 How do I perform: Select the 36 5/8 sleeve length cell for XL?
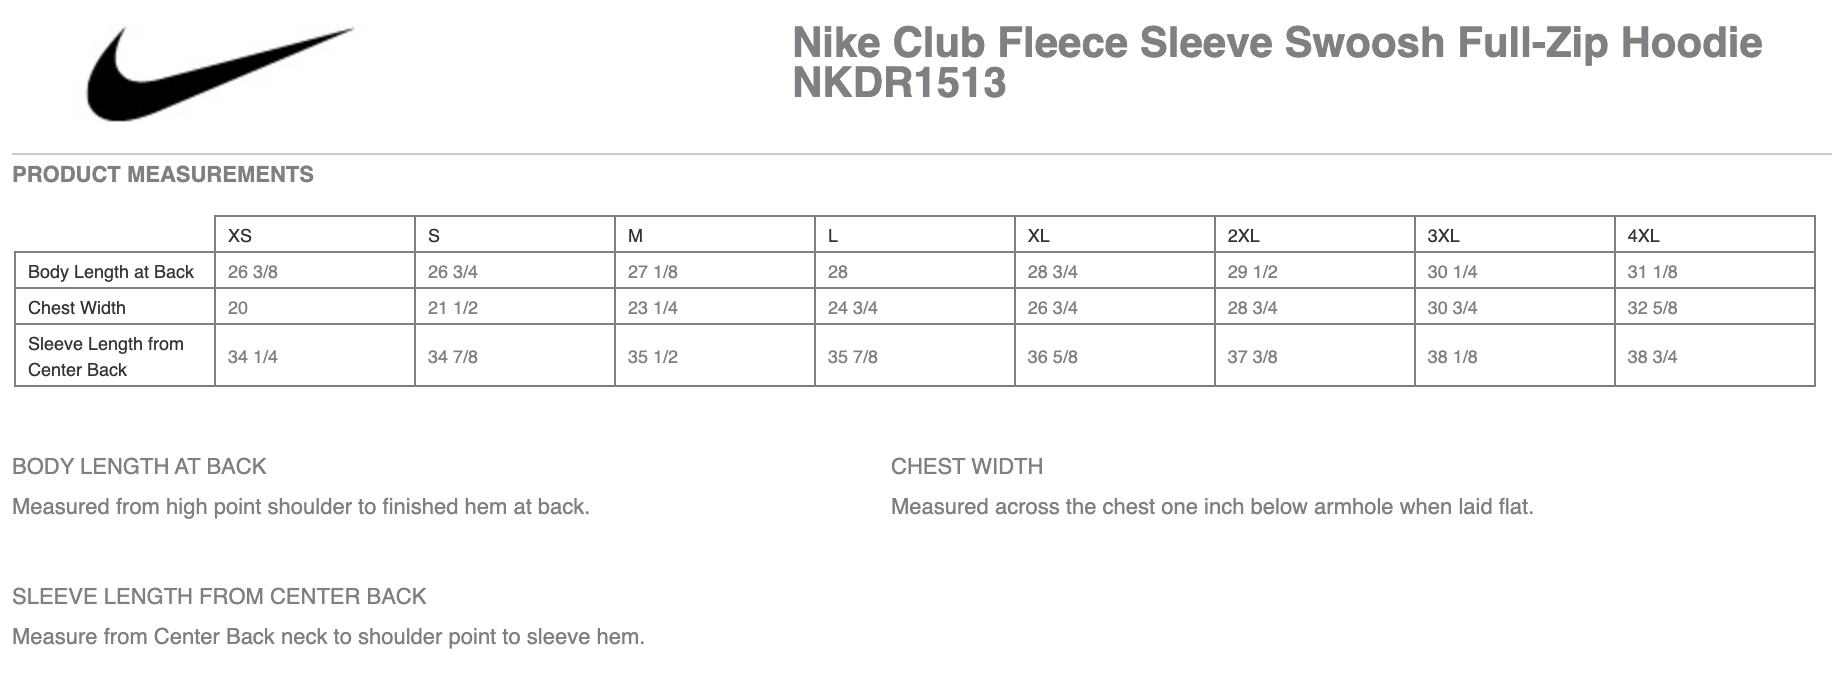click(1115, 356)
